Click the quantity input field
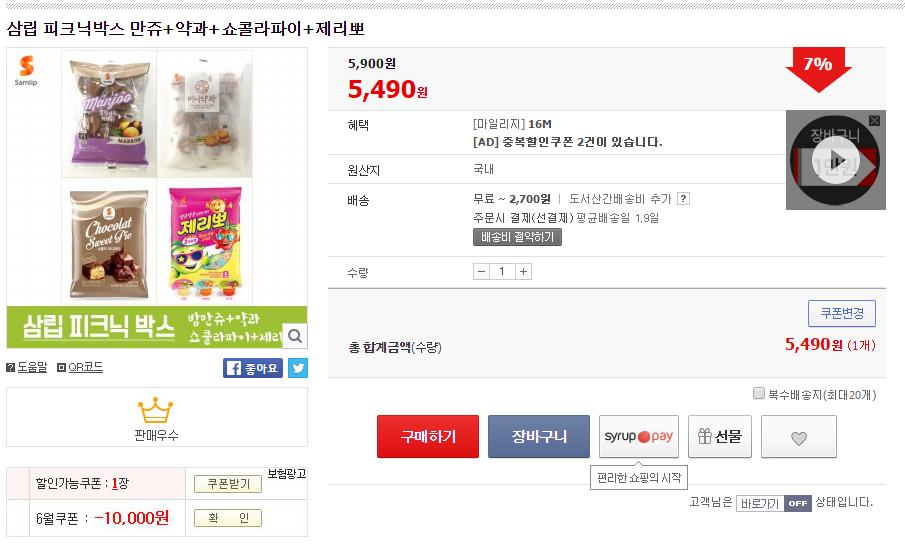The width and height of the screenshot is (905, 544). (502, 271)
